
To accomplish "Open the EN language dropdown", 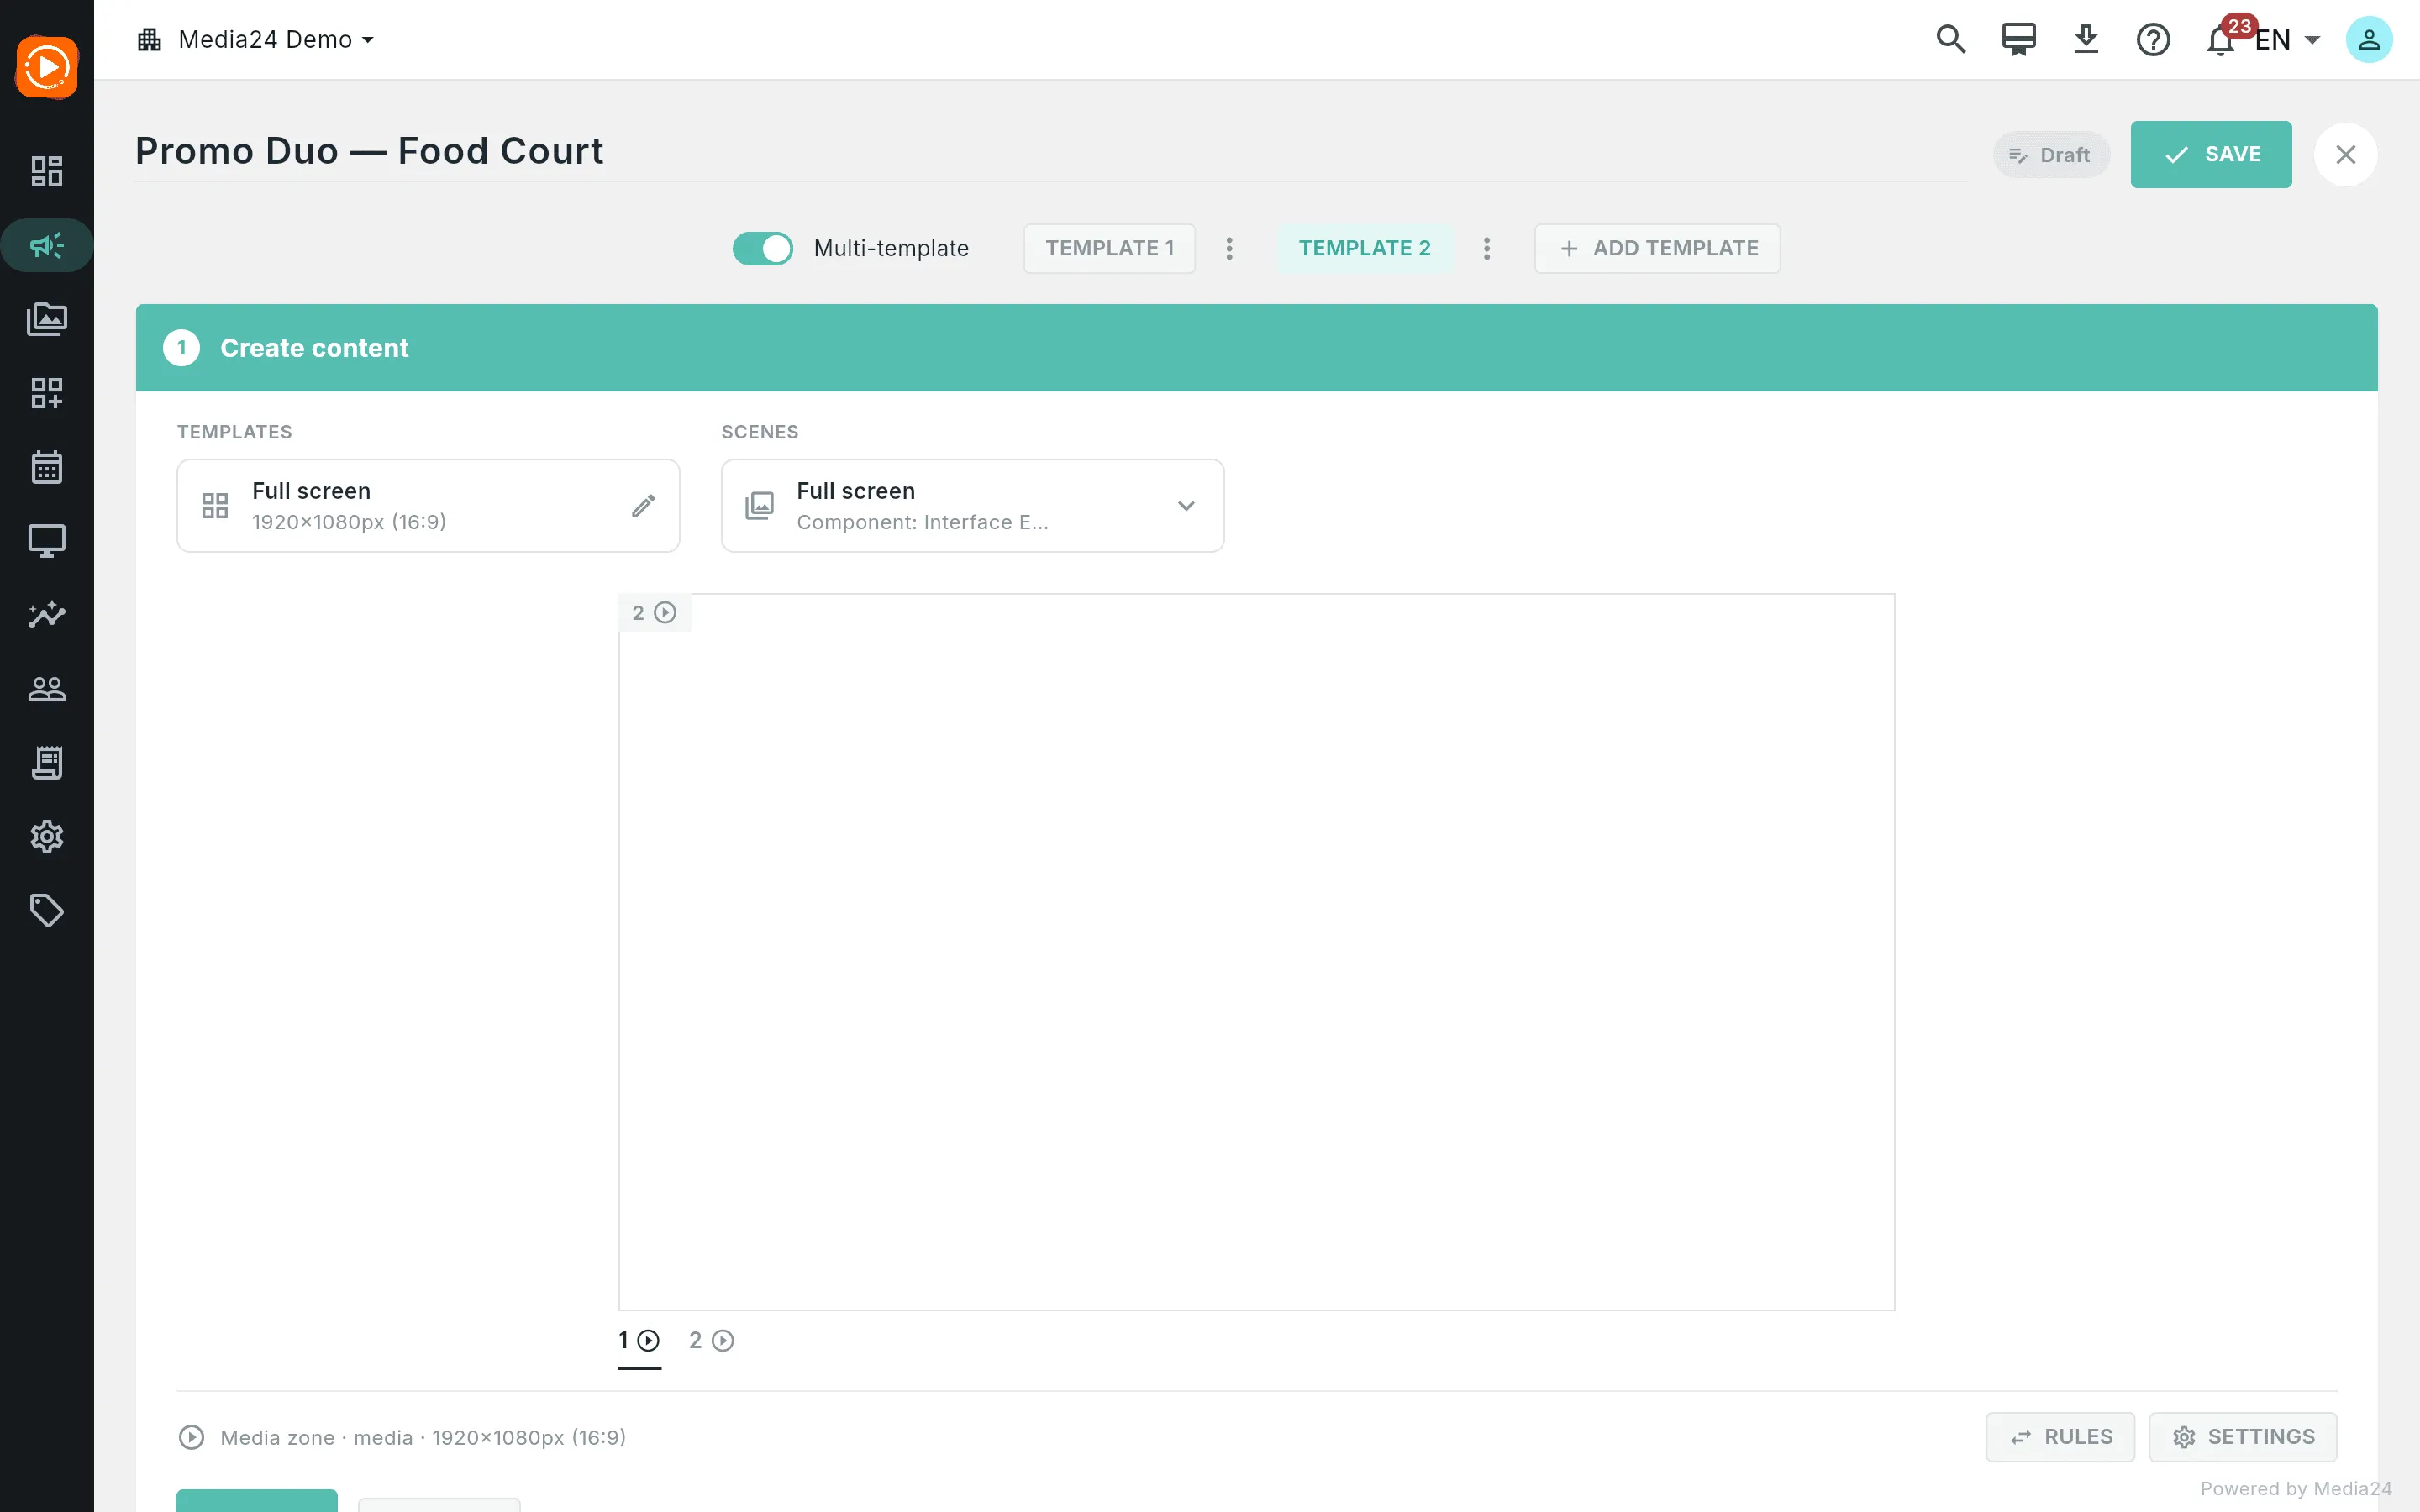I will click(2287, 40).
